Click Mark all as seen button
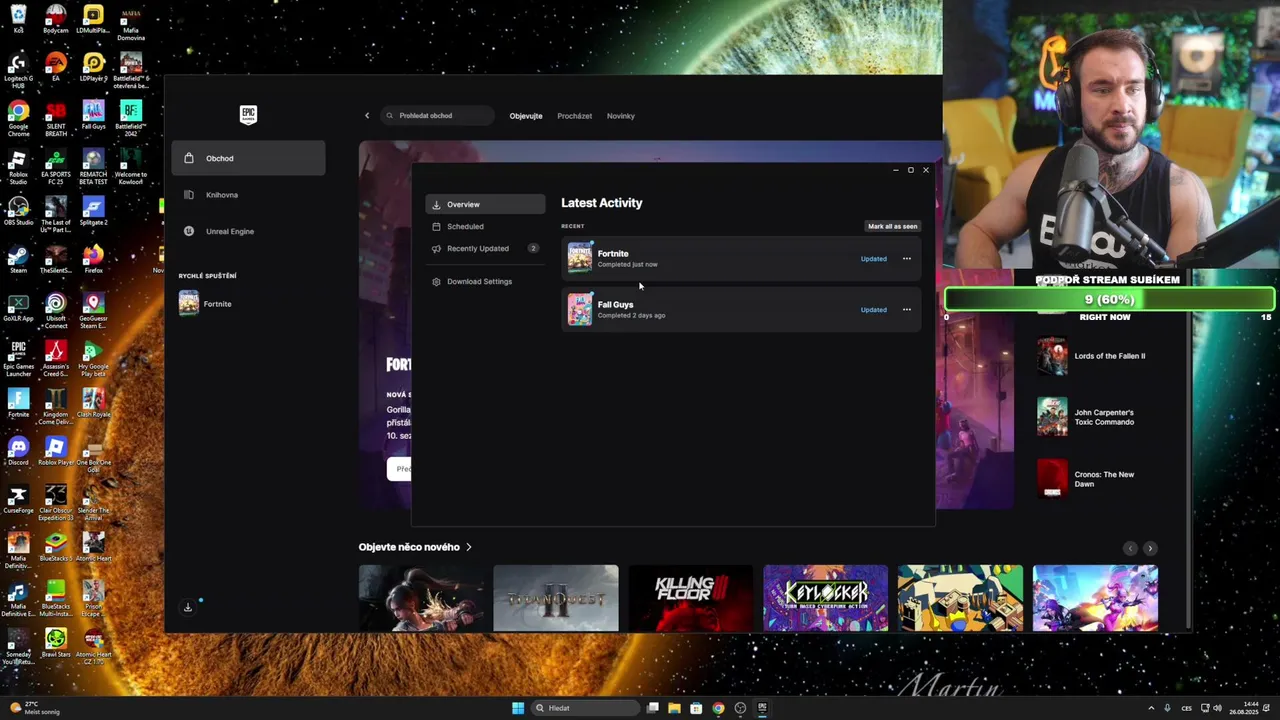Screen dimensions: 1280x720 click(x=892, y=226)
